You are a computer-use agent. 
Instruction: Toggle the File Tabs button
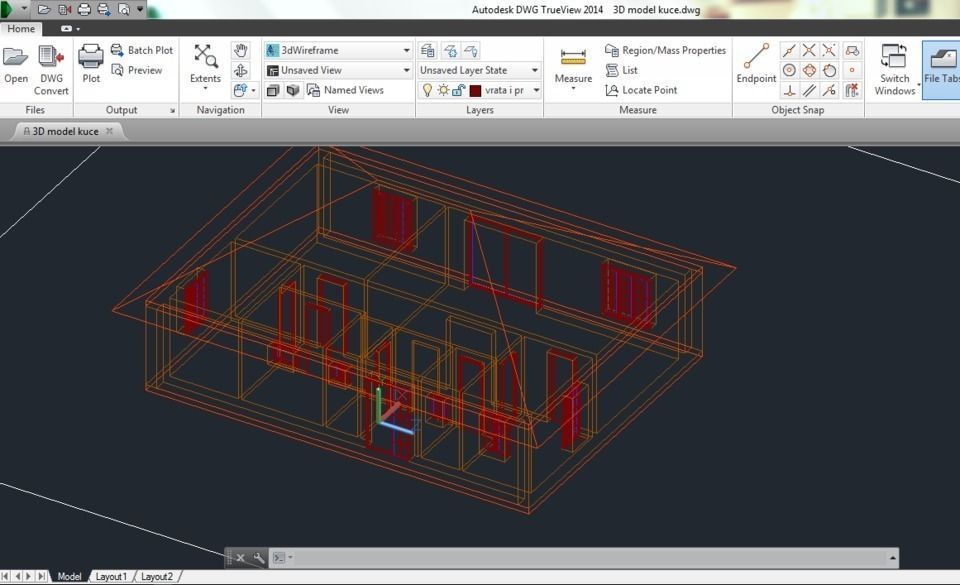tap(941, 70)
